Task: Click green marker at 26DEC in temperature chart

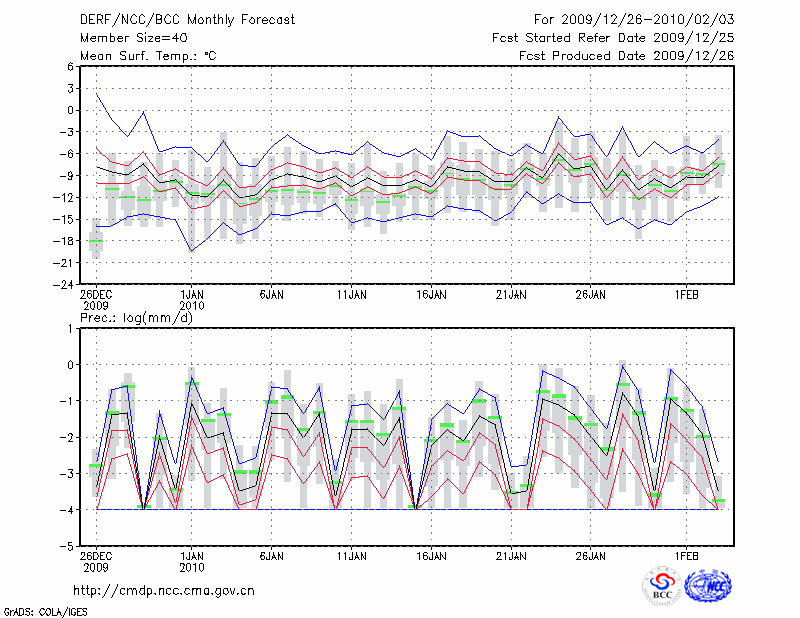Action: point(96,241)
